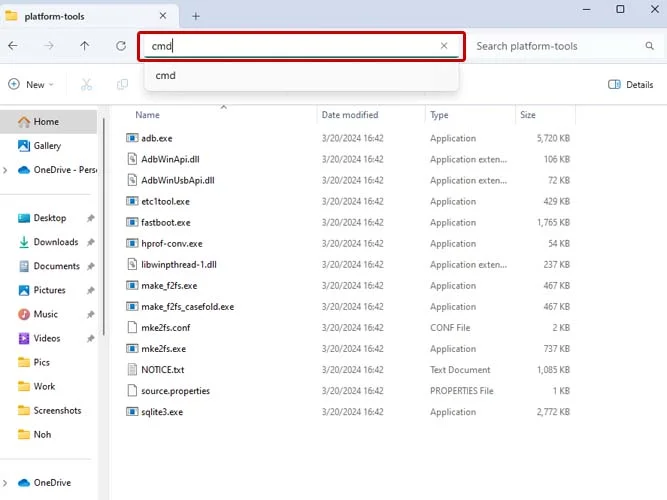Screen dimensions: 667x500
Task: Select source.properties file
Action: point(176,391)
